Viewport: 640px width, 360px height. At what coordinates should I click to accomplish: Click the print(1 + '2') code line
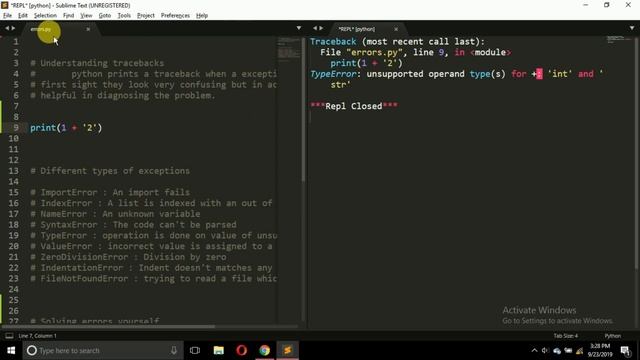(66, 128)
